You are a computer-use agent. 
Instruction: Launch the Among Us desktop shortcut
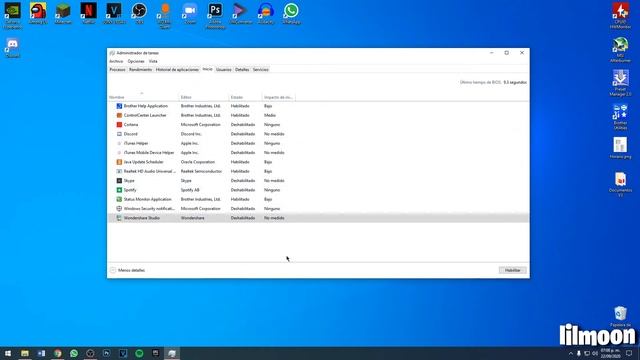tap(38, 14)
